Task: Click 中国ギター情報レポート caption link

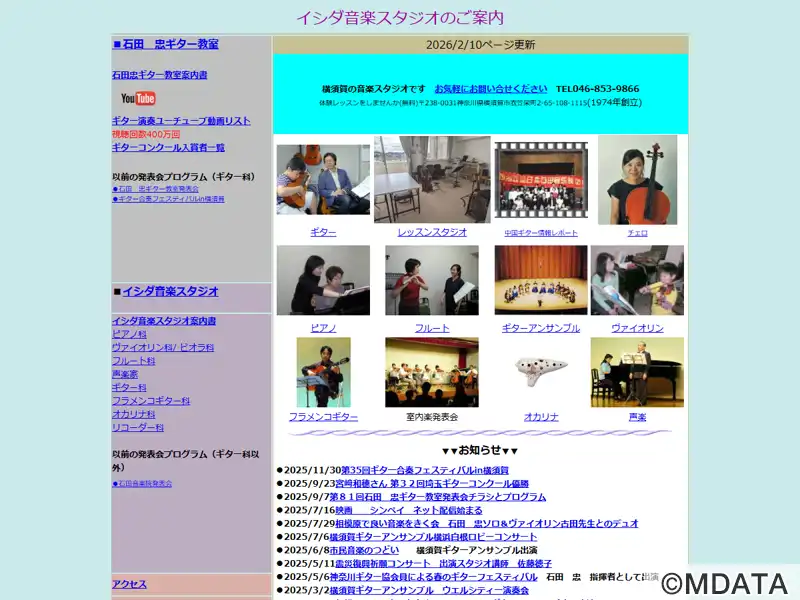Action: pyautogui.click(x=541, y=233)
